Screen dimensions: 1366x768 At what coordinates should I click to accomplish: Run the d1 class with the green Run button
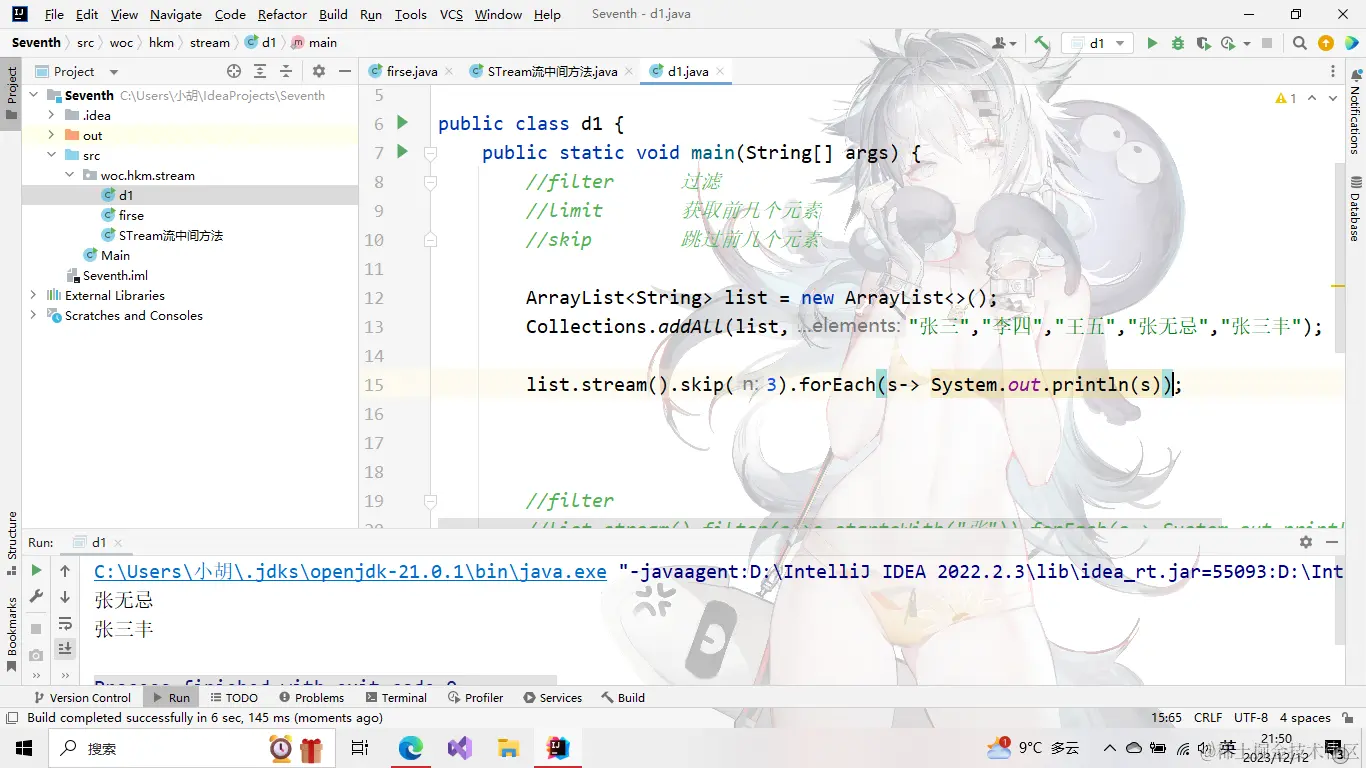(x=1151, y=42)
